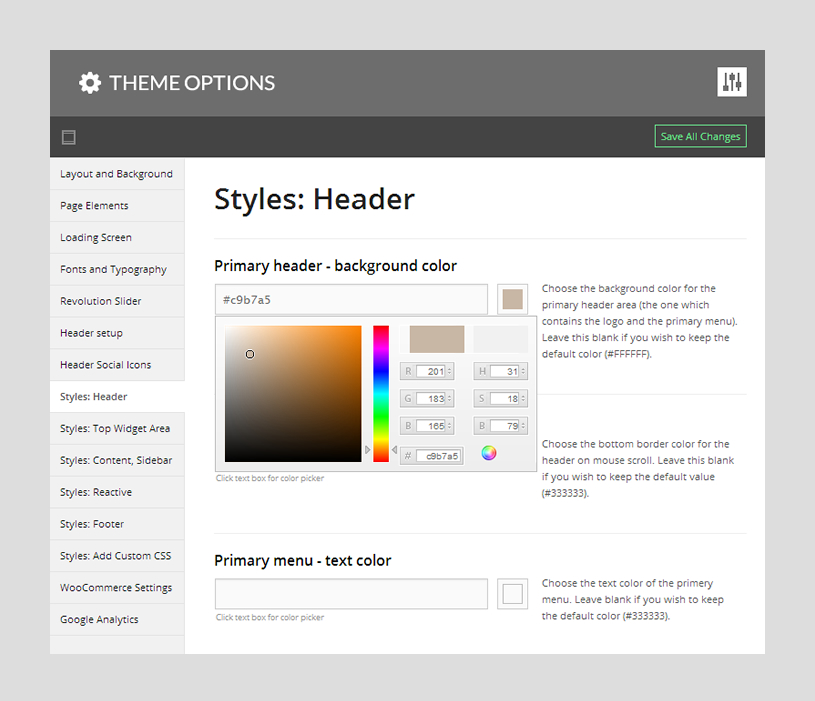Click the stepper arrows on the S field
Image resolution: width=815 pixels, height=701 pixels.
523,399
